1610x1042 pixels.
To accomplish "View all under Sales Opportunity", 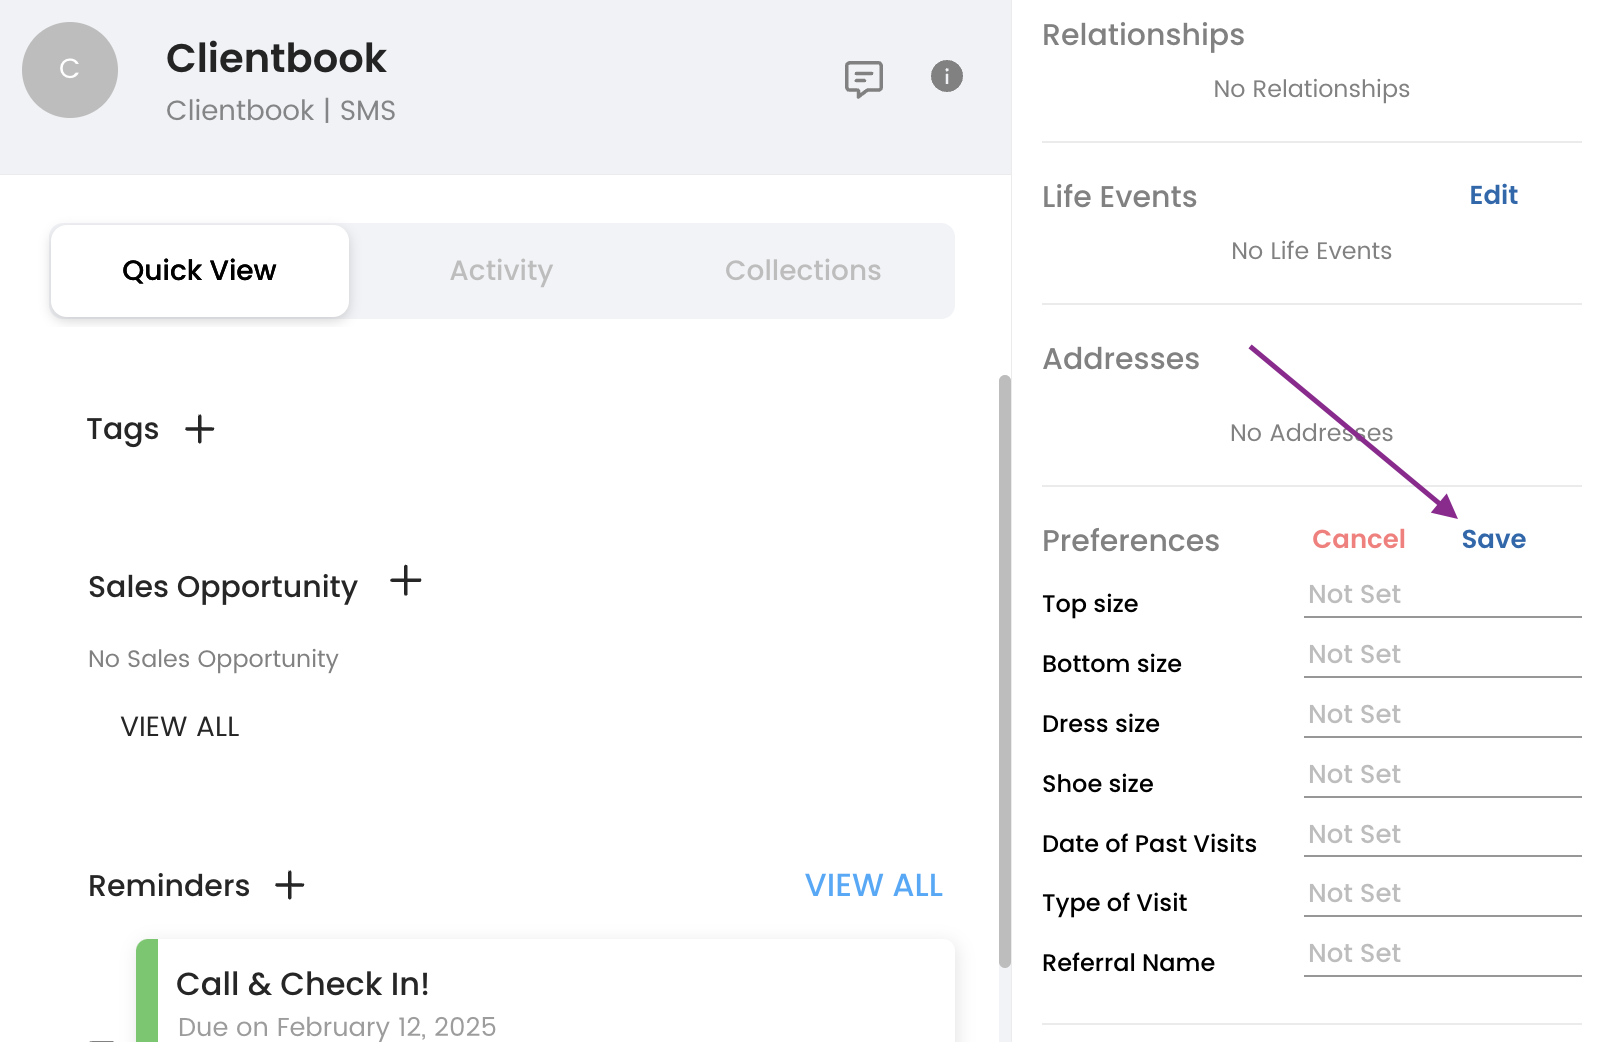I will 180,727.
